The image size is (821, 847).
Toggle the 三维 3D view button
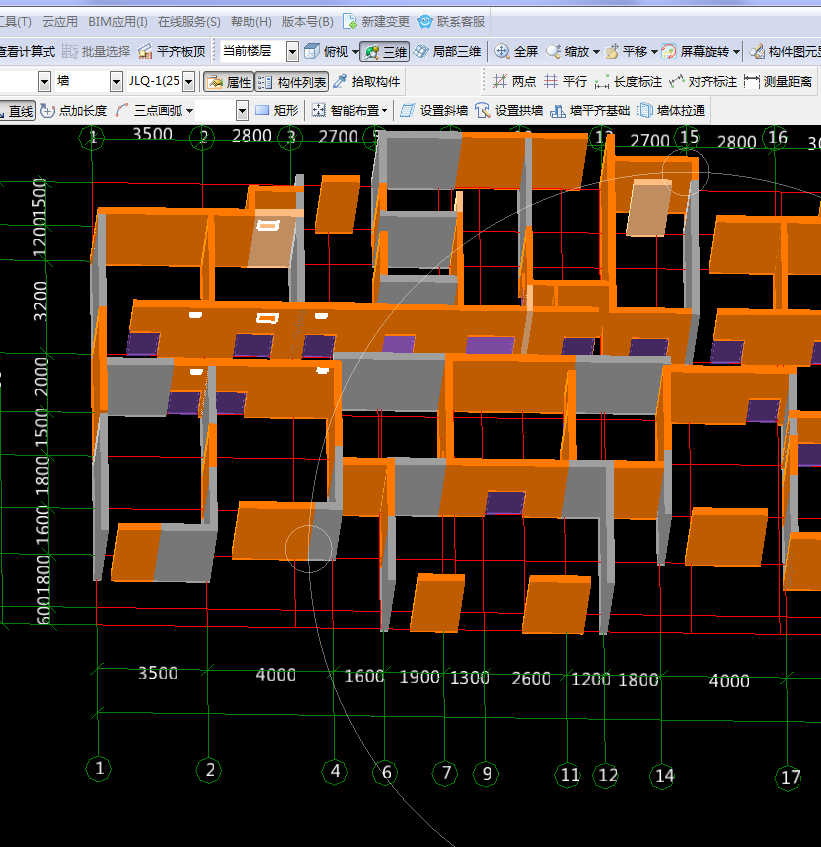[385, 52]
